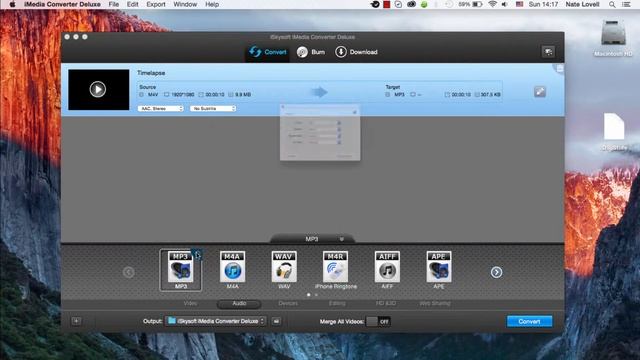Click the green leaf menu bar icon
This screenshot has height=360, width=640.
[x=424, y=4]
